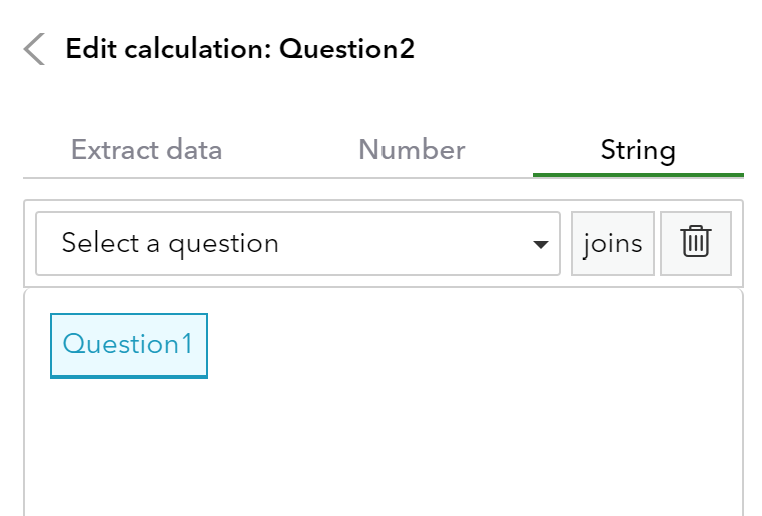
Task: Click the blue Question1 chip
Action: click(128, 345)
